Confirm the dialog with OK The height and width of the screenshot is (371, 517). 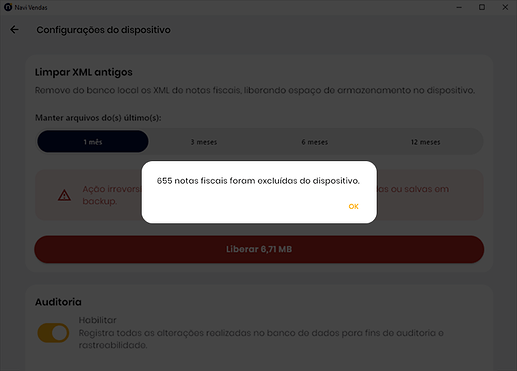point(353,206)
